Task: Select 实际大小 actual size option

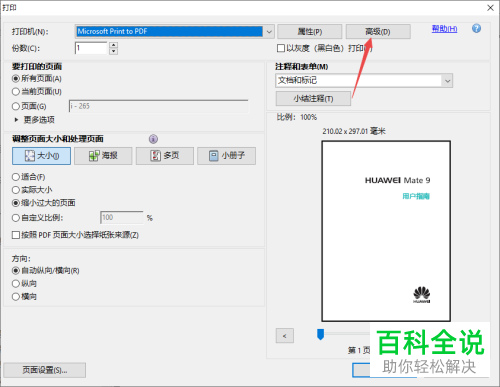Action: pyautogui.click(x=32, y=190)
